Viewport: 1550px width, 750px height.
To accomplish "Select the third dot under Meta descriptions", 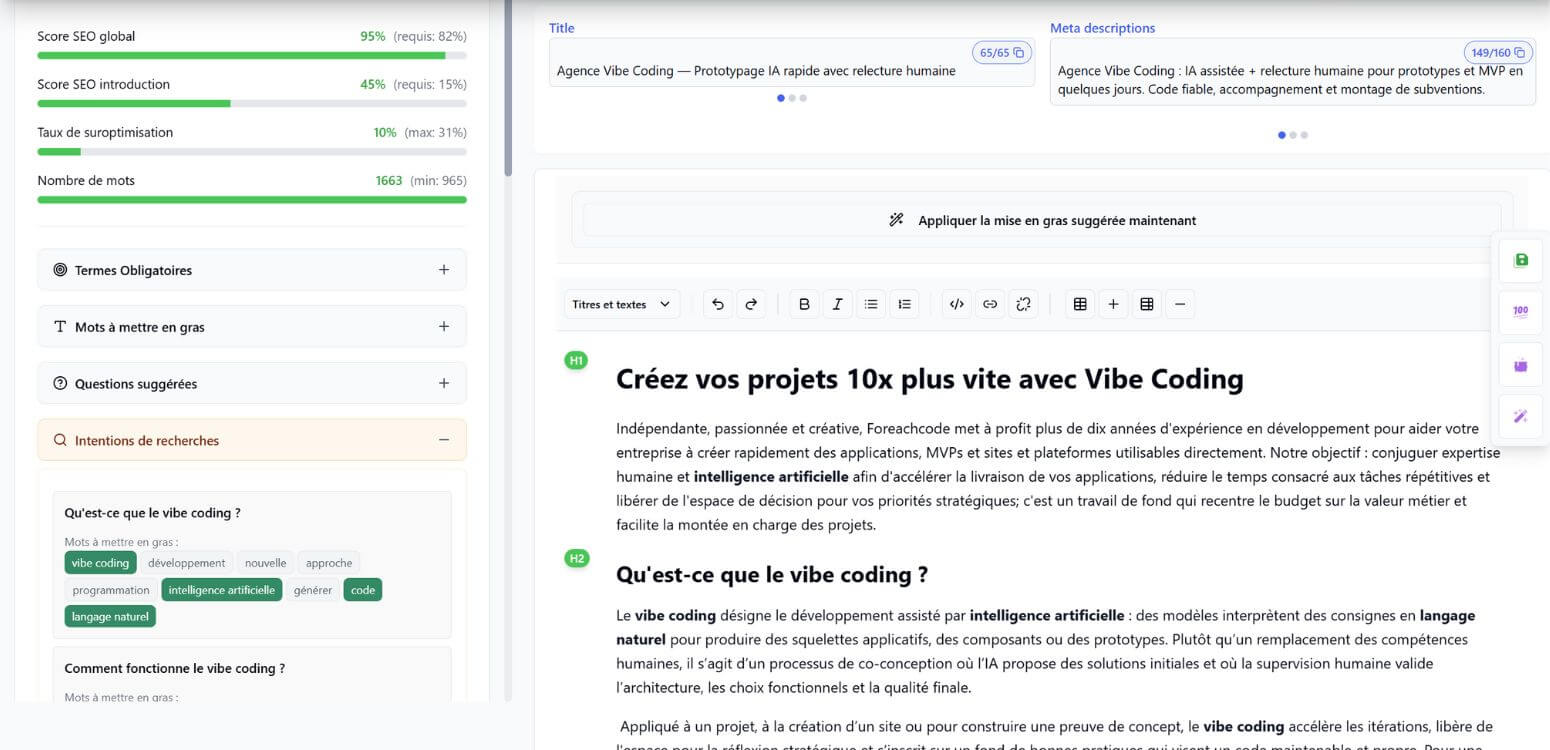I will pos(1304,135).
